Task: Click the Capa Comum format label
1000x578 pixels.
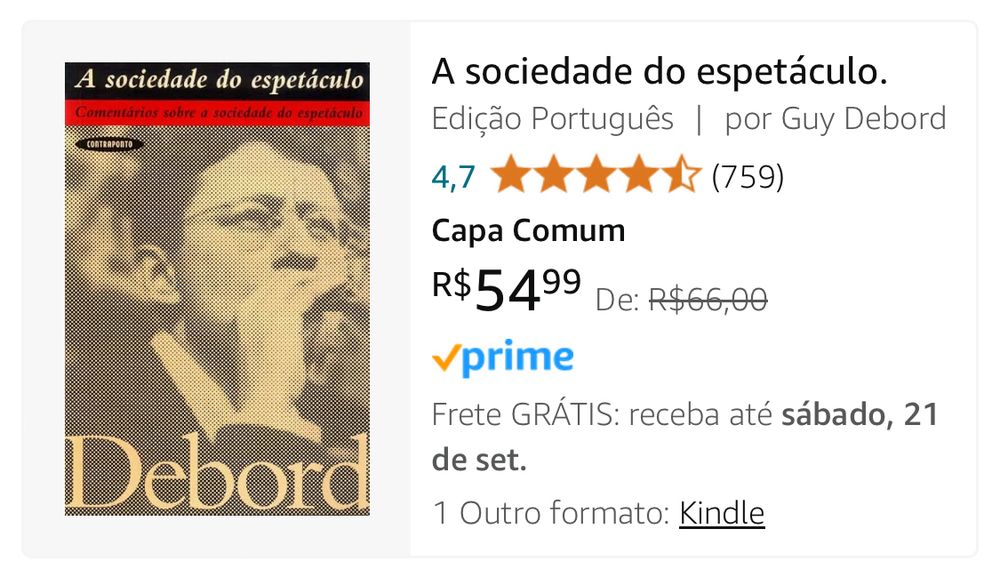Action: click(x=528, y=230)
